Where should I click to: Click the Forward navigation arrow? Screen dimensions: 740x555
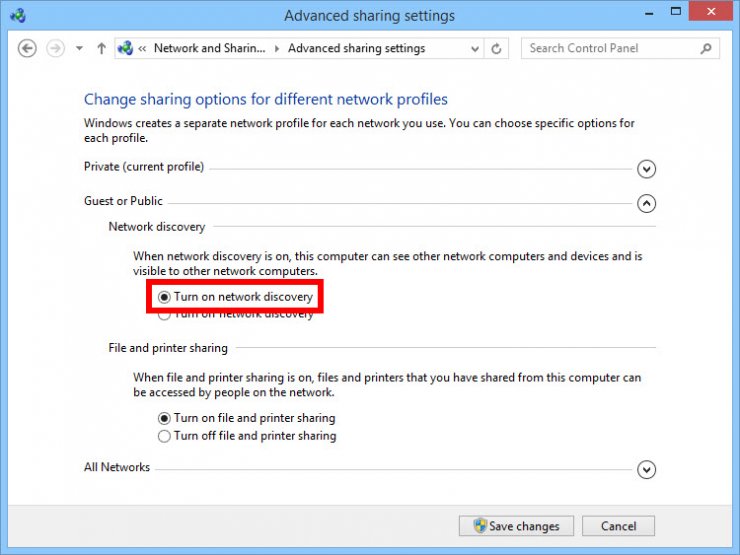pyautogui.click(x=55, y=48)
